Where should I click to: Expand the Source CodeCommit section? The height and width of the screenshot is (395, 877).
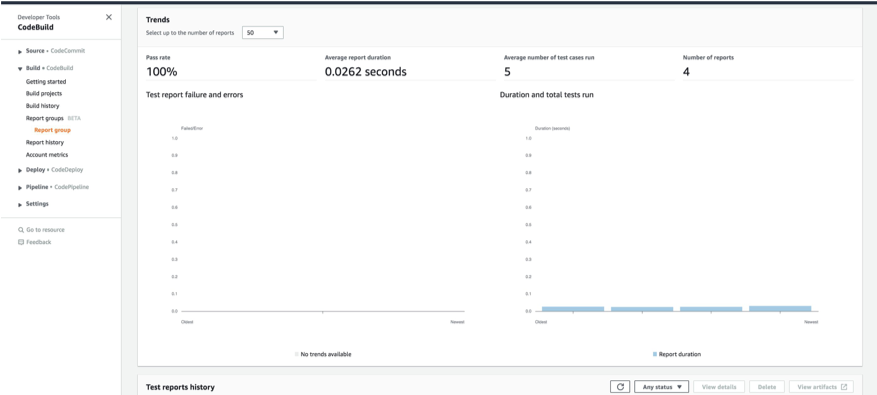pyautogui.click(x=21, y=51)
